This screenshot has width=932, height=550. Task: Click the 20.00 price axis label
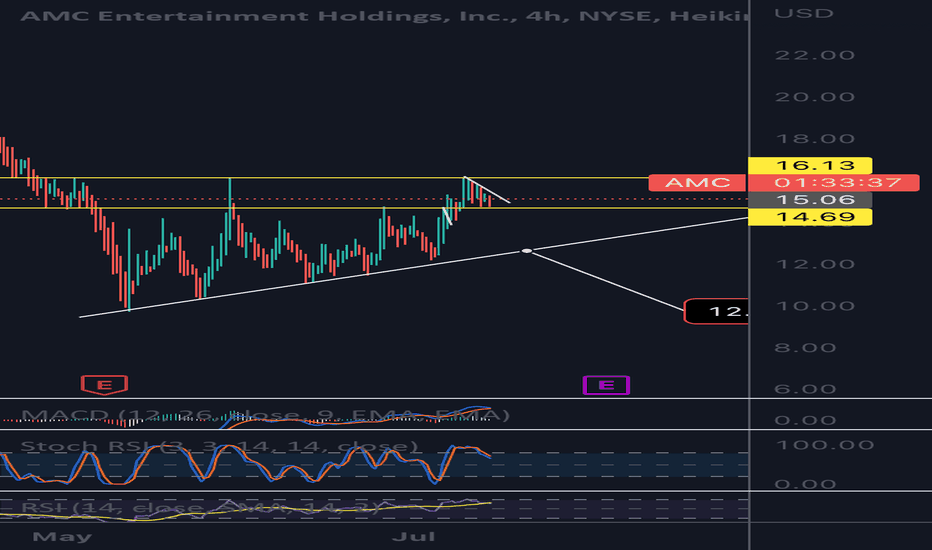click(815, 97)
